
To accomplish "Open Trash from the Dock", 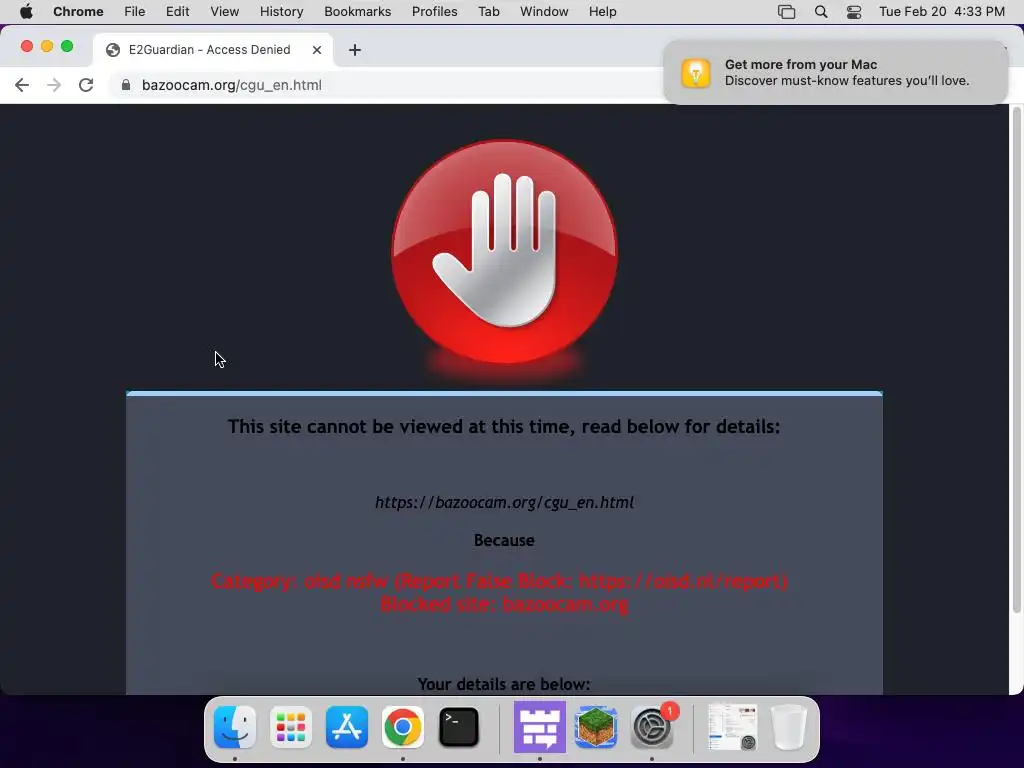I will 789,726.
